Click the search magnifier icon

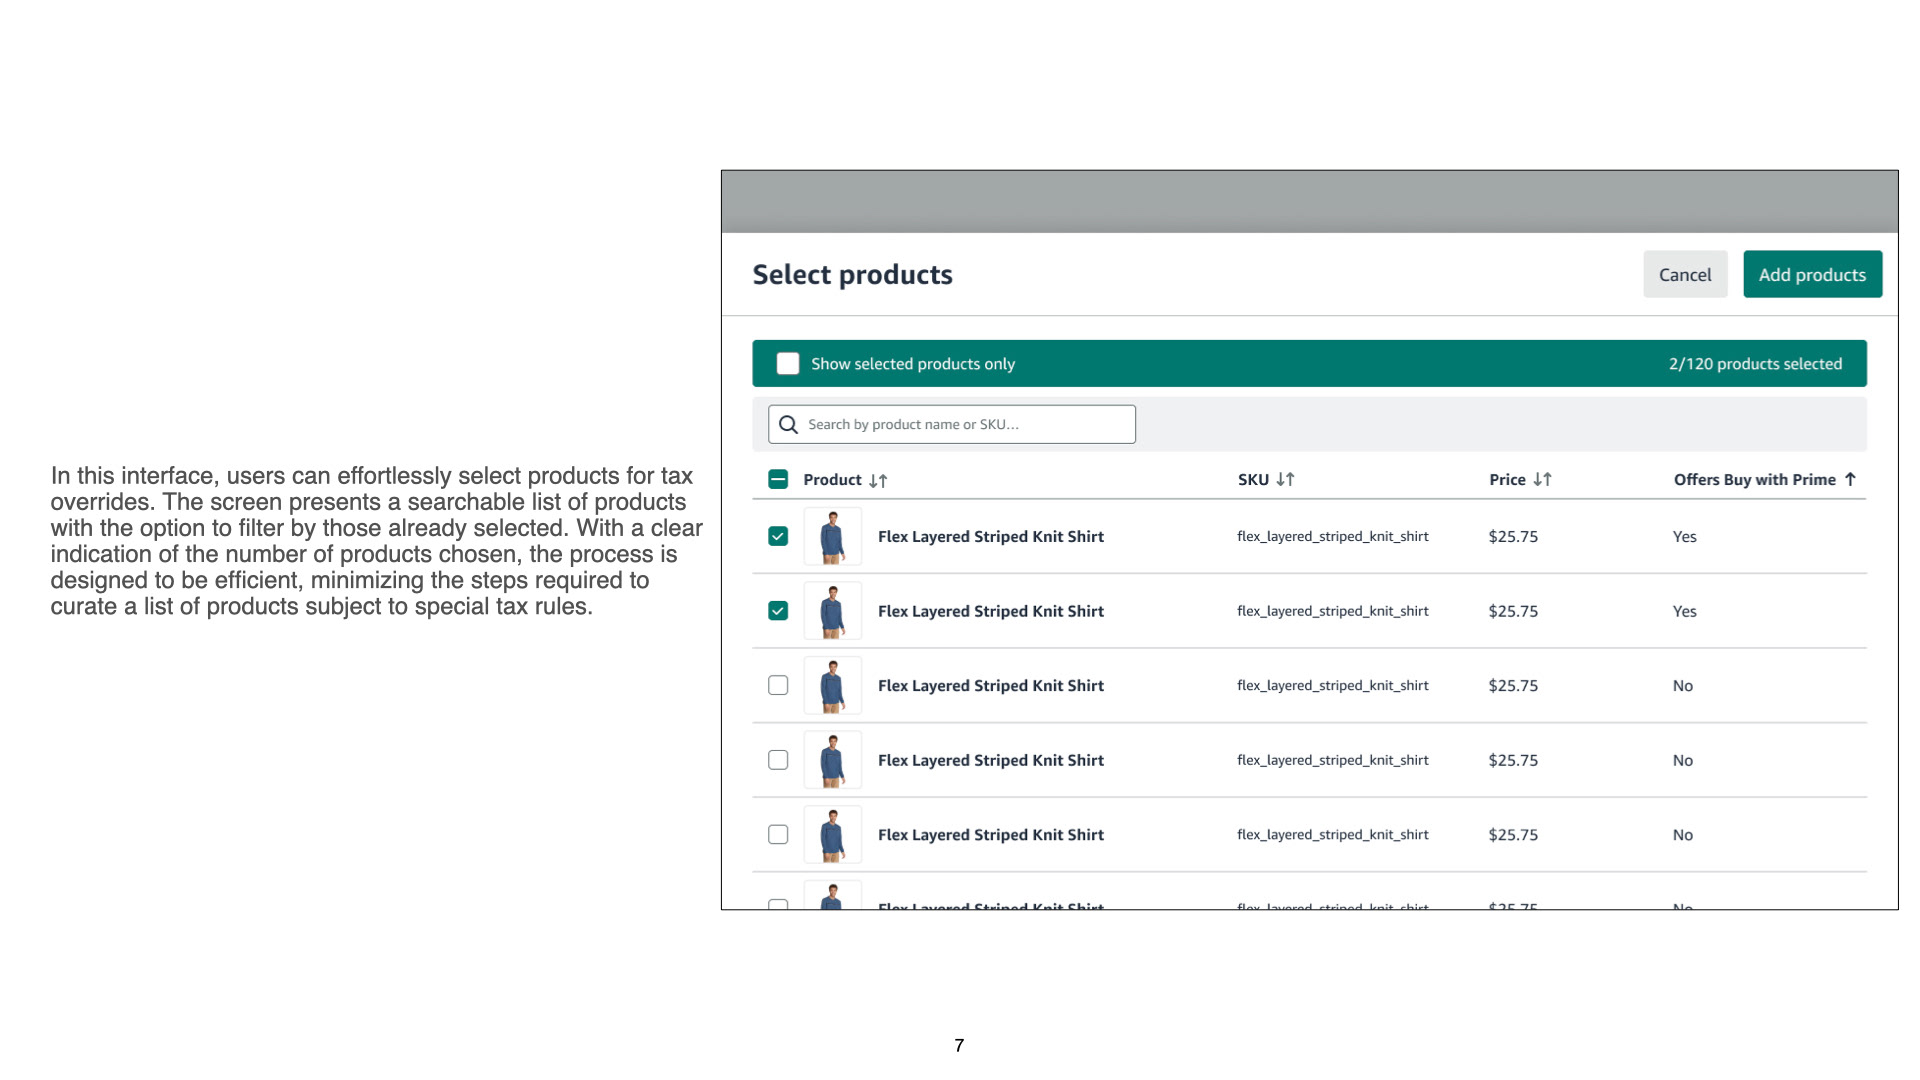click(788, 425)
